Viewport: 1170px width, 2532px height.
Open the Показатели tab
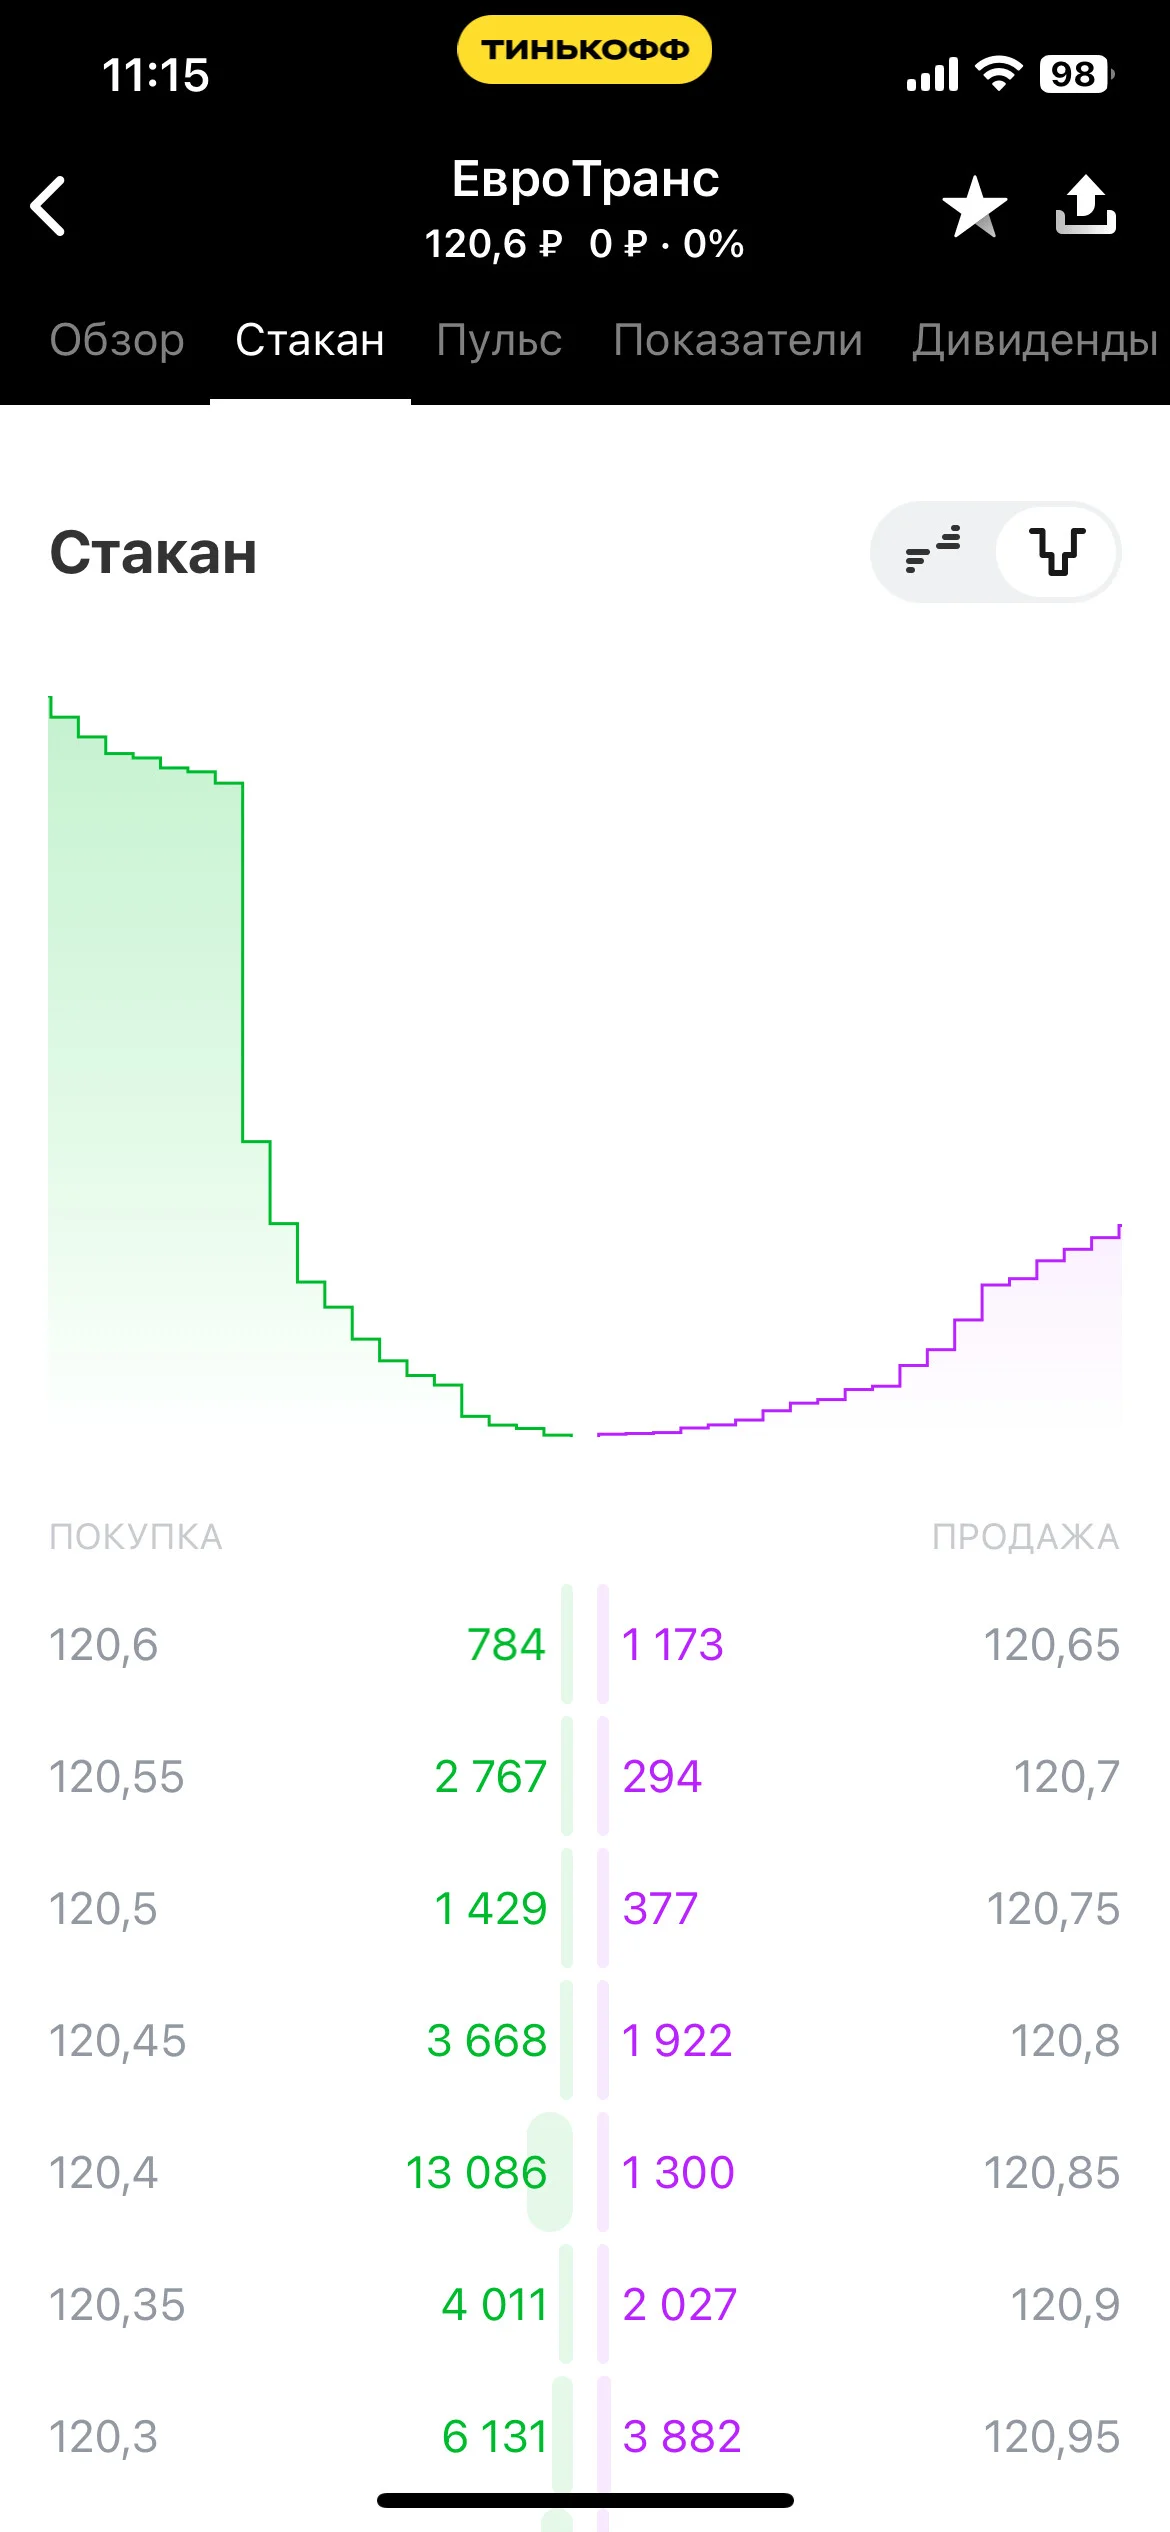point(738,340)
